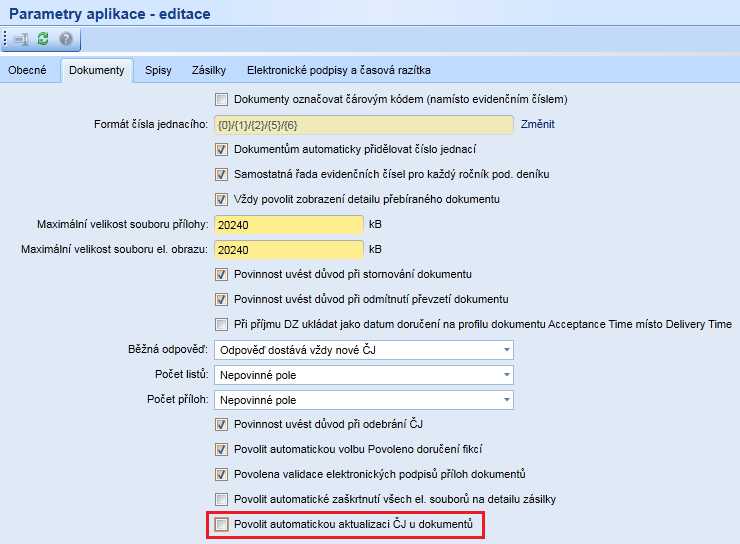Check Povolit automatickou aktualizaci ČJ u dokumentů
740x544 pixels.
click(221, 525)
